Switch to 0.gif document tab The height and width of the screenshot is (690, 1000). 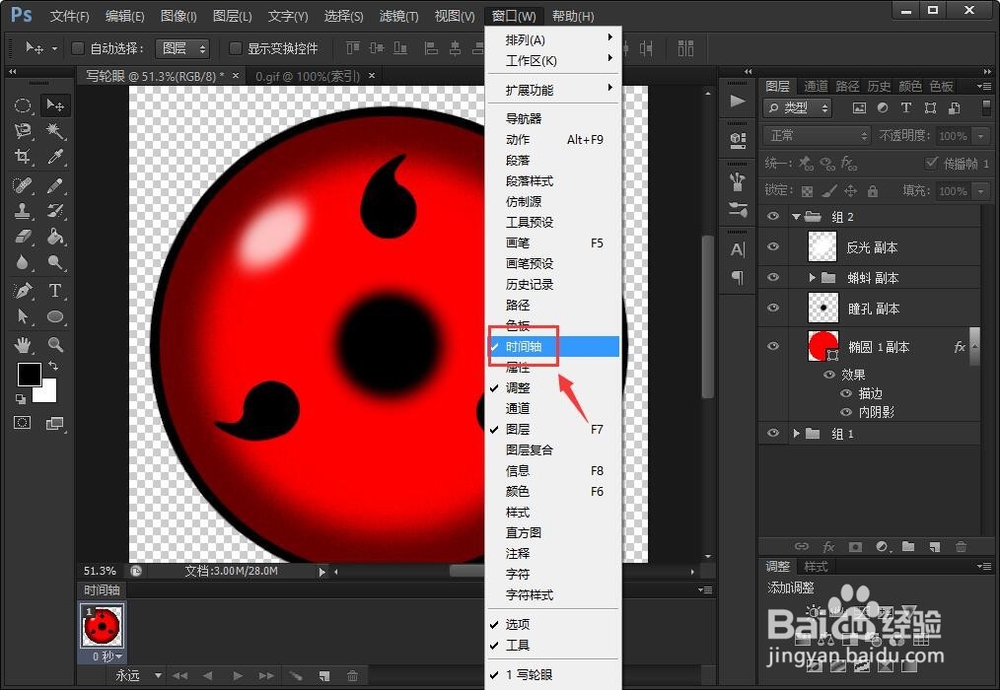pos(307,77)
